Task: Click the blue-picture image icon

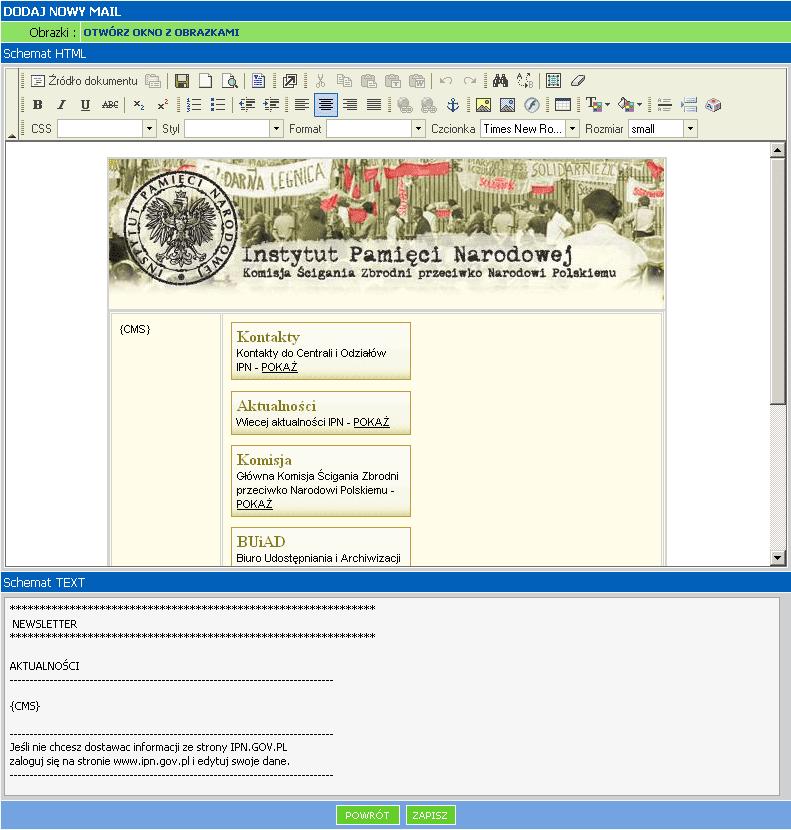Action: [507, 105]
